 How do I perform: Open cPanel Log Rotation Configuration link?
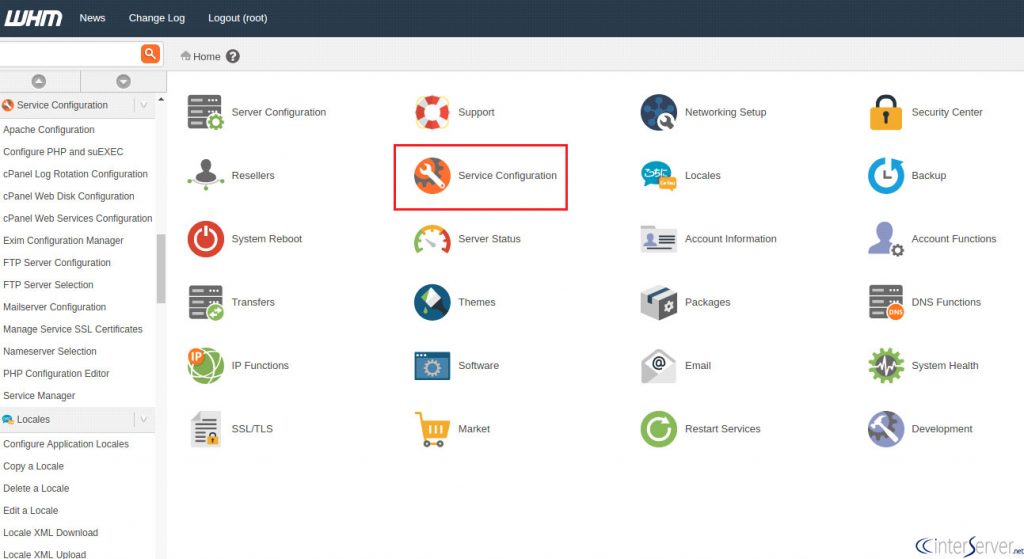(x=76, y=174)
